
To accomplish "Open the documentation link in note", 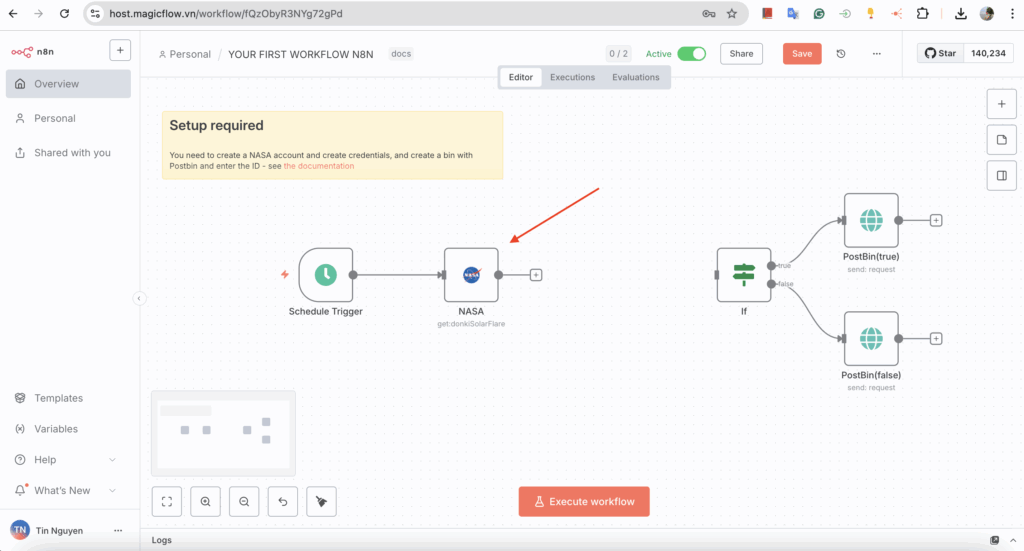I will pyautogui.click(x=319, y=166).
